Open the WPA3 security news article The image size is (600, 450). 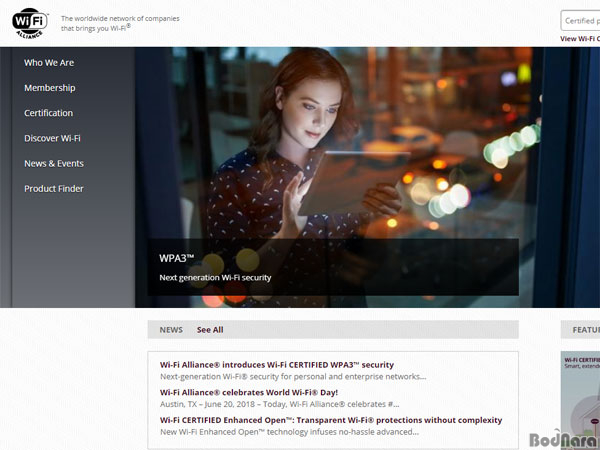277,365
